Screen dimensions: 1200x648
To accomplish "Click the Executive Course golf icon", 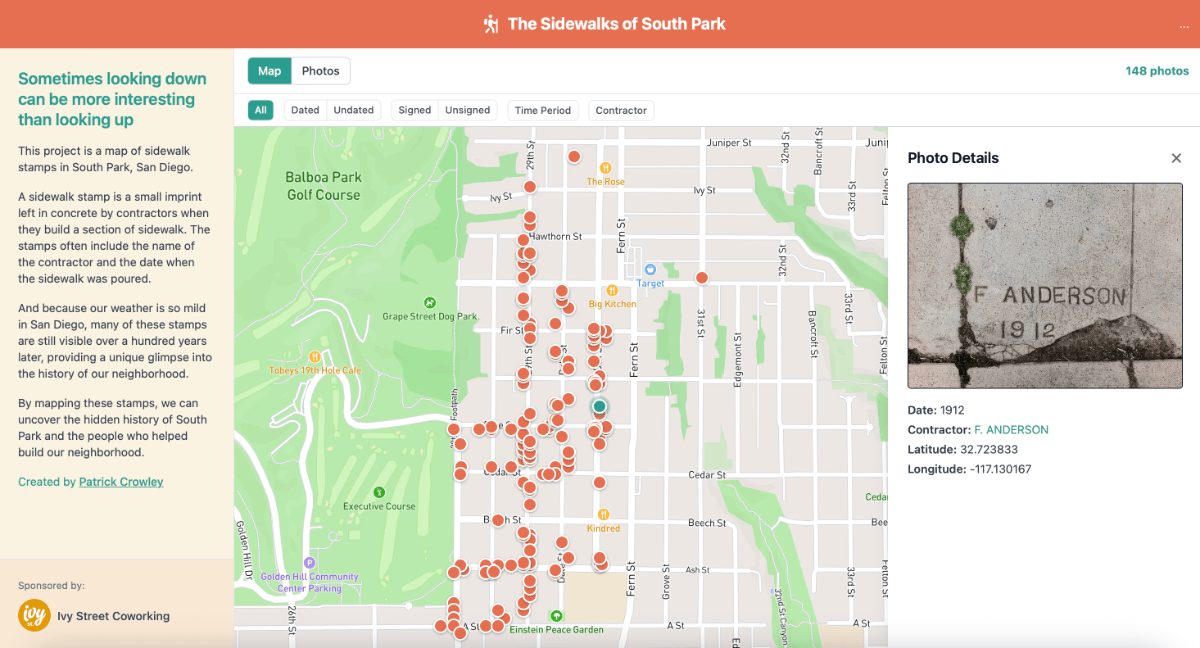I will [x=379, y=492].
